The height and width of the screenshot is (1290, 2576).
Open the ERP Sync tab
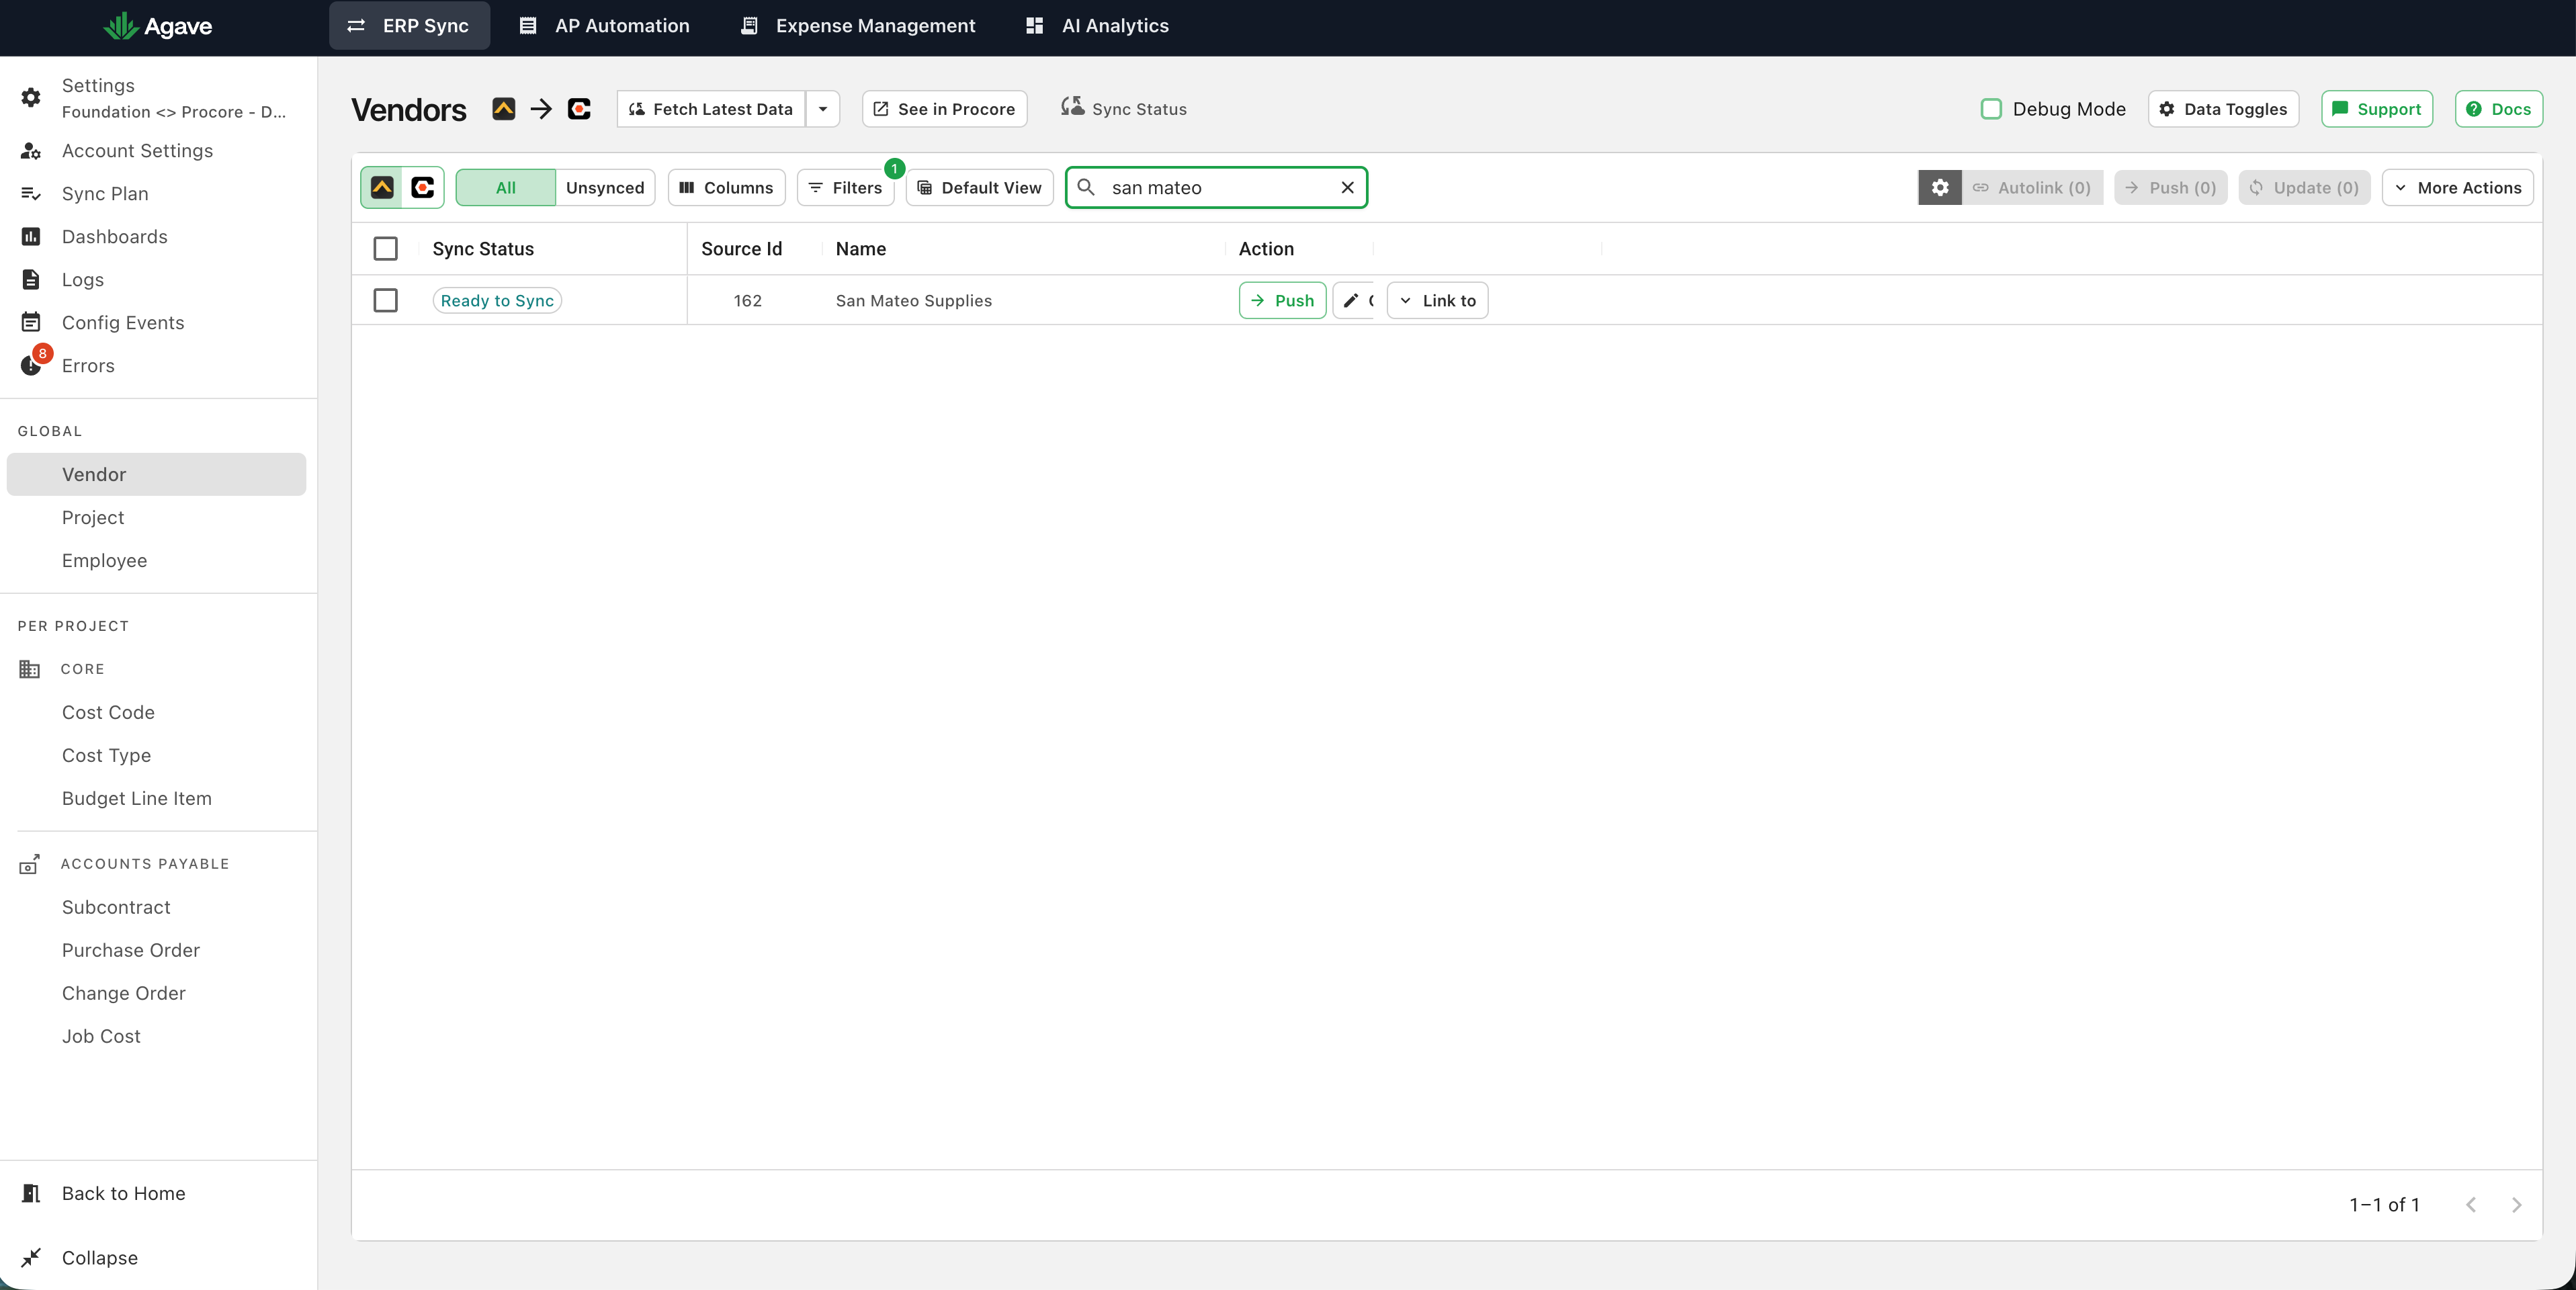click(x=409, y=26)
